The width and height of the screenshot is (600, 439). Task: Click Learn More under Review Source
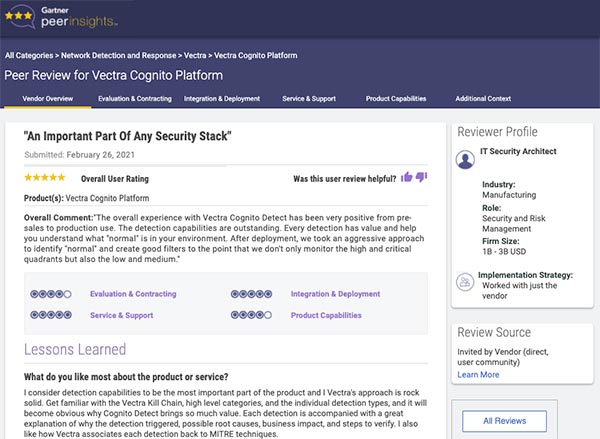click(478, 375)
